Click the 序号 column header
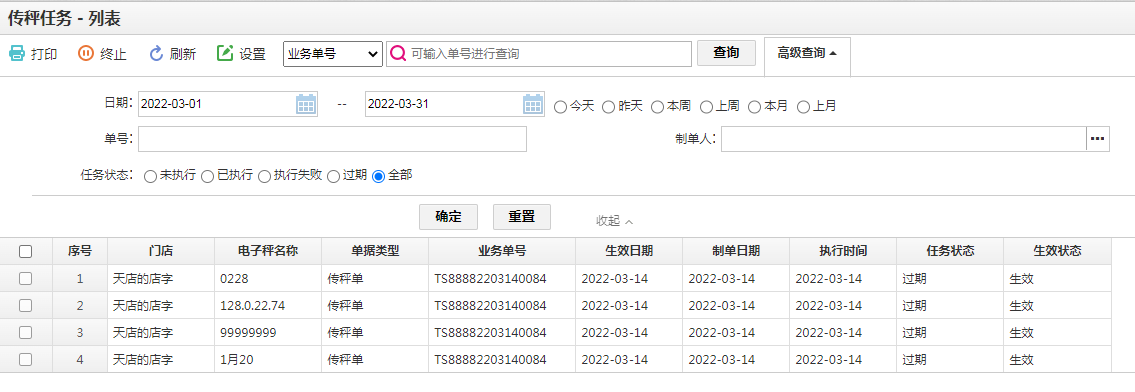Viewport: 1135px width, 392px height. pyautogui.click(x=80, y=251)
